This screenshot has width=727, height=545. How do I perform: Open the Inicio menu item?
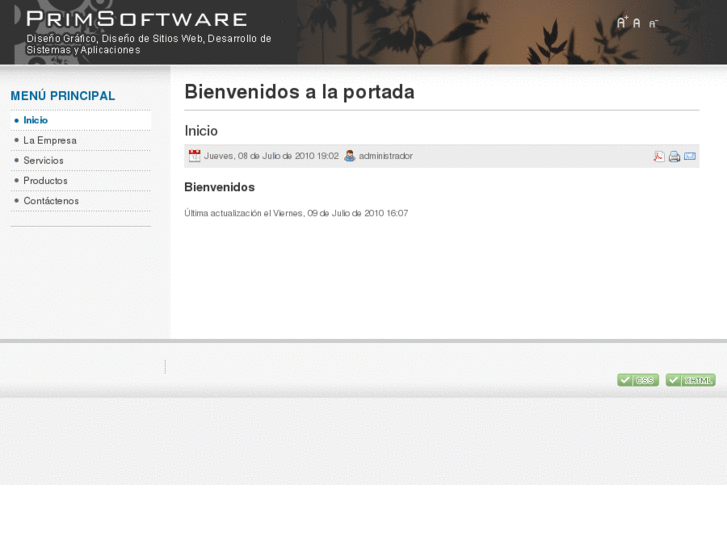[x=81, y=121]
